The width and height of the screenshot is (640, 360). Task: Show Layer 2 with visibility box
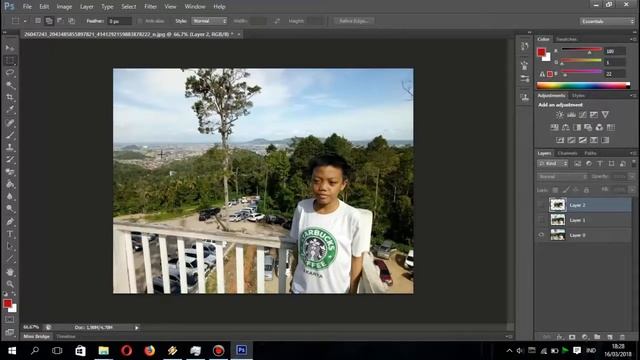click(x=542, y=205)
